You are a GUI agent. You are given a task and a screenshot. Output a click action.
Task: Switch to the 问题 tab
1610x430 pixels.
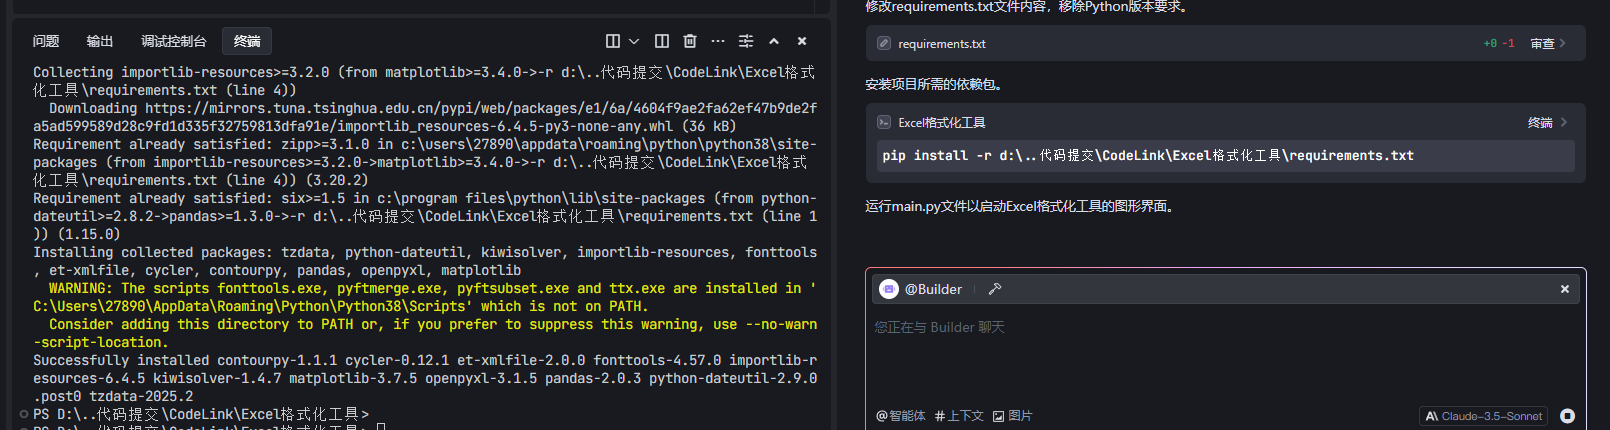[x=46, y=41]
